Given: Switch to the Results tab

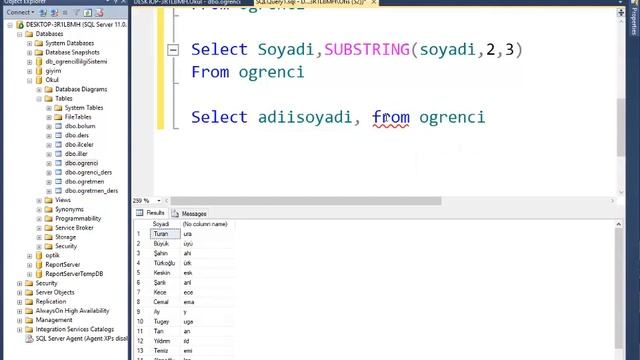Looking at the screenshot, I should click(151, 213).
